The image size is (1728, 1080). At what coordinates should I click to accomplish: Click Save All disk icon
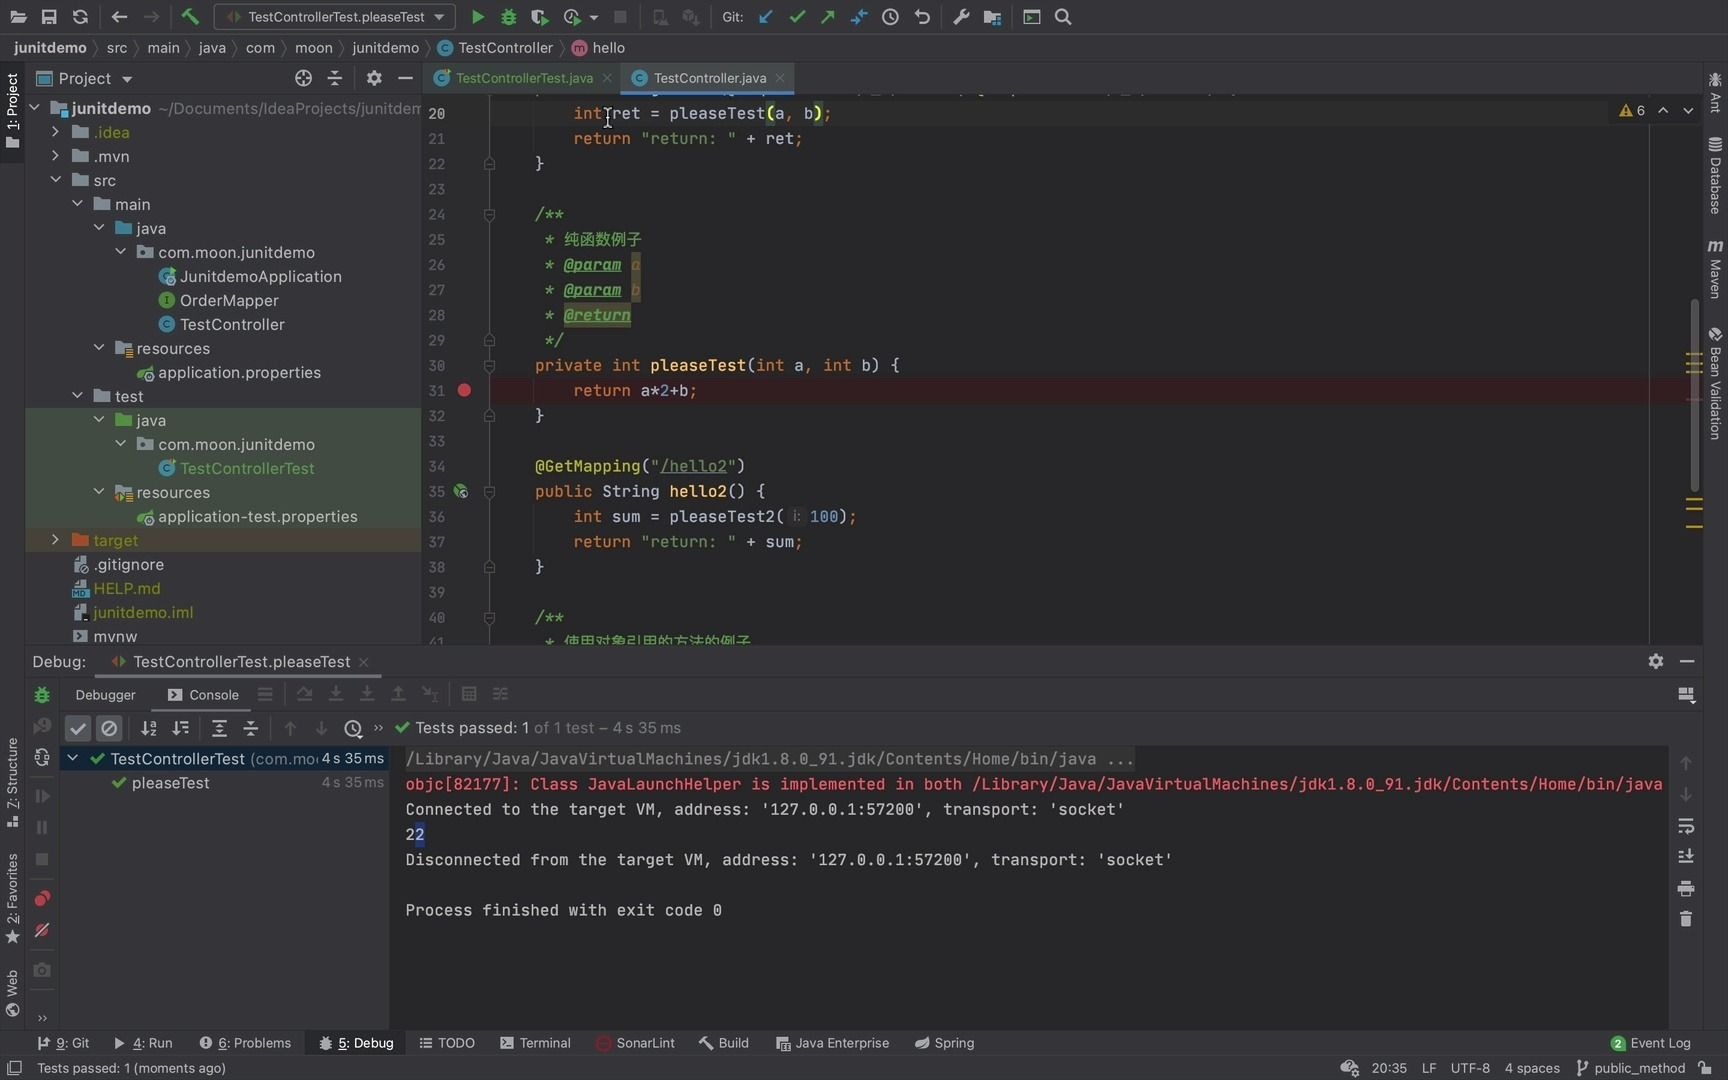(49, 17)
